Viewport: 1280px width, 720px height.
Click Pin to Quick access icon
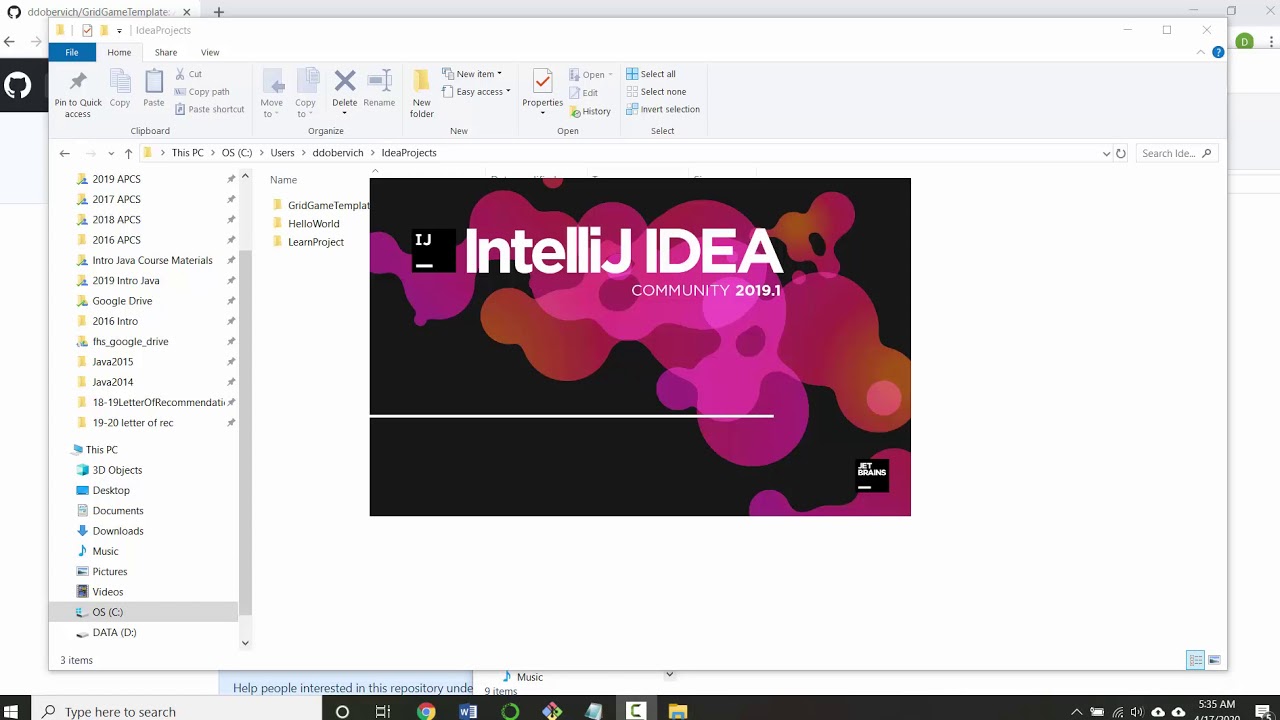(x=78, y=94)
